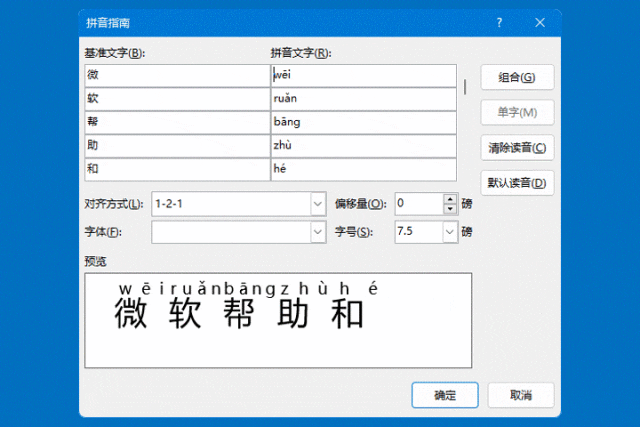
Task: Click the base text field 和
Action: point(177,169)
